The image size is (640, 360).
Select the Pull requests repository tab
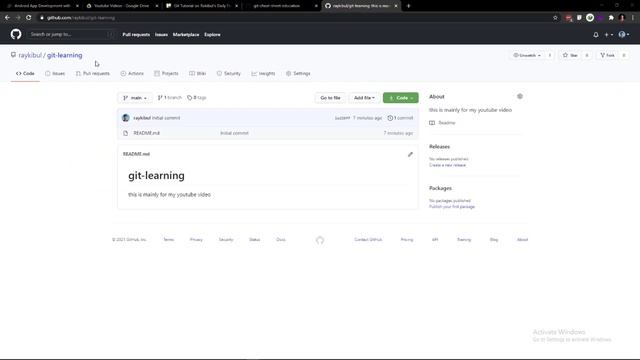tap(93, 73)
